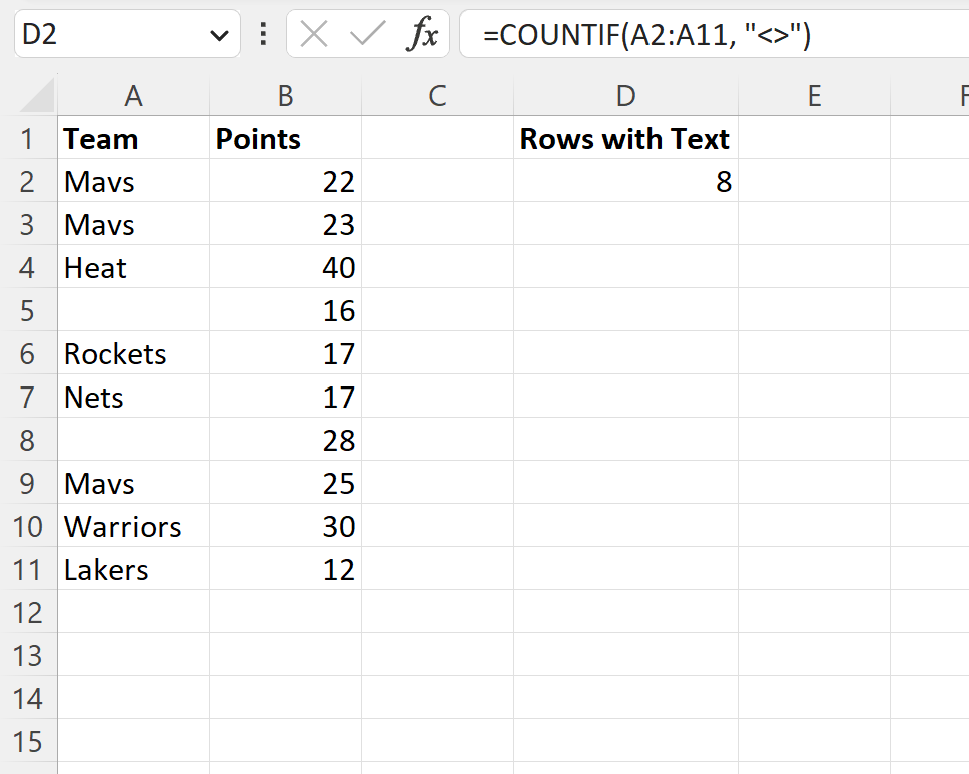
Task: Click the Cancel (X) icon on formula bar
Action: tap(313, 33)
